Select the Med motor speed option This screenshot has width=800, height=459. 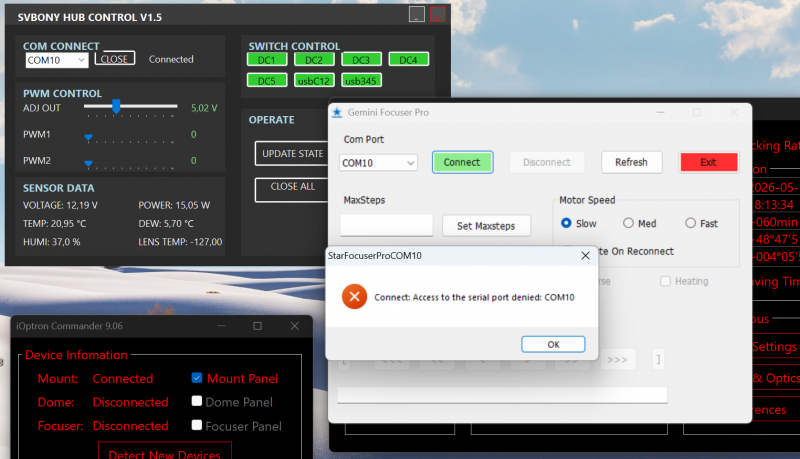[628, 223]
